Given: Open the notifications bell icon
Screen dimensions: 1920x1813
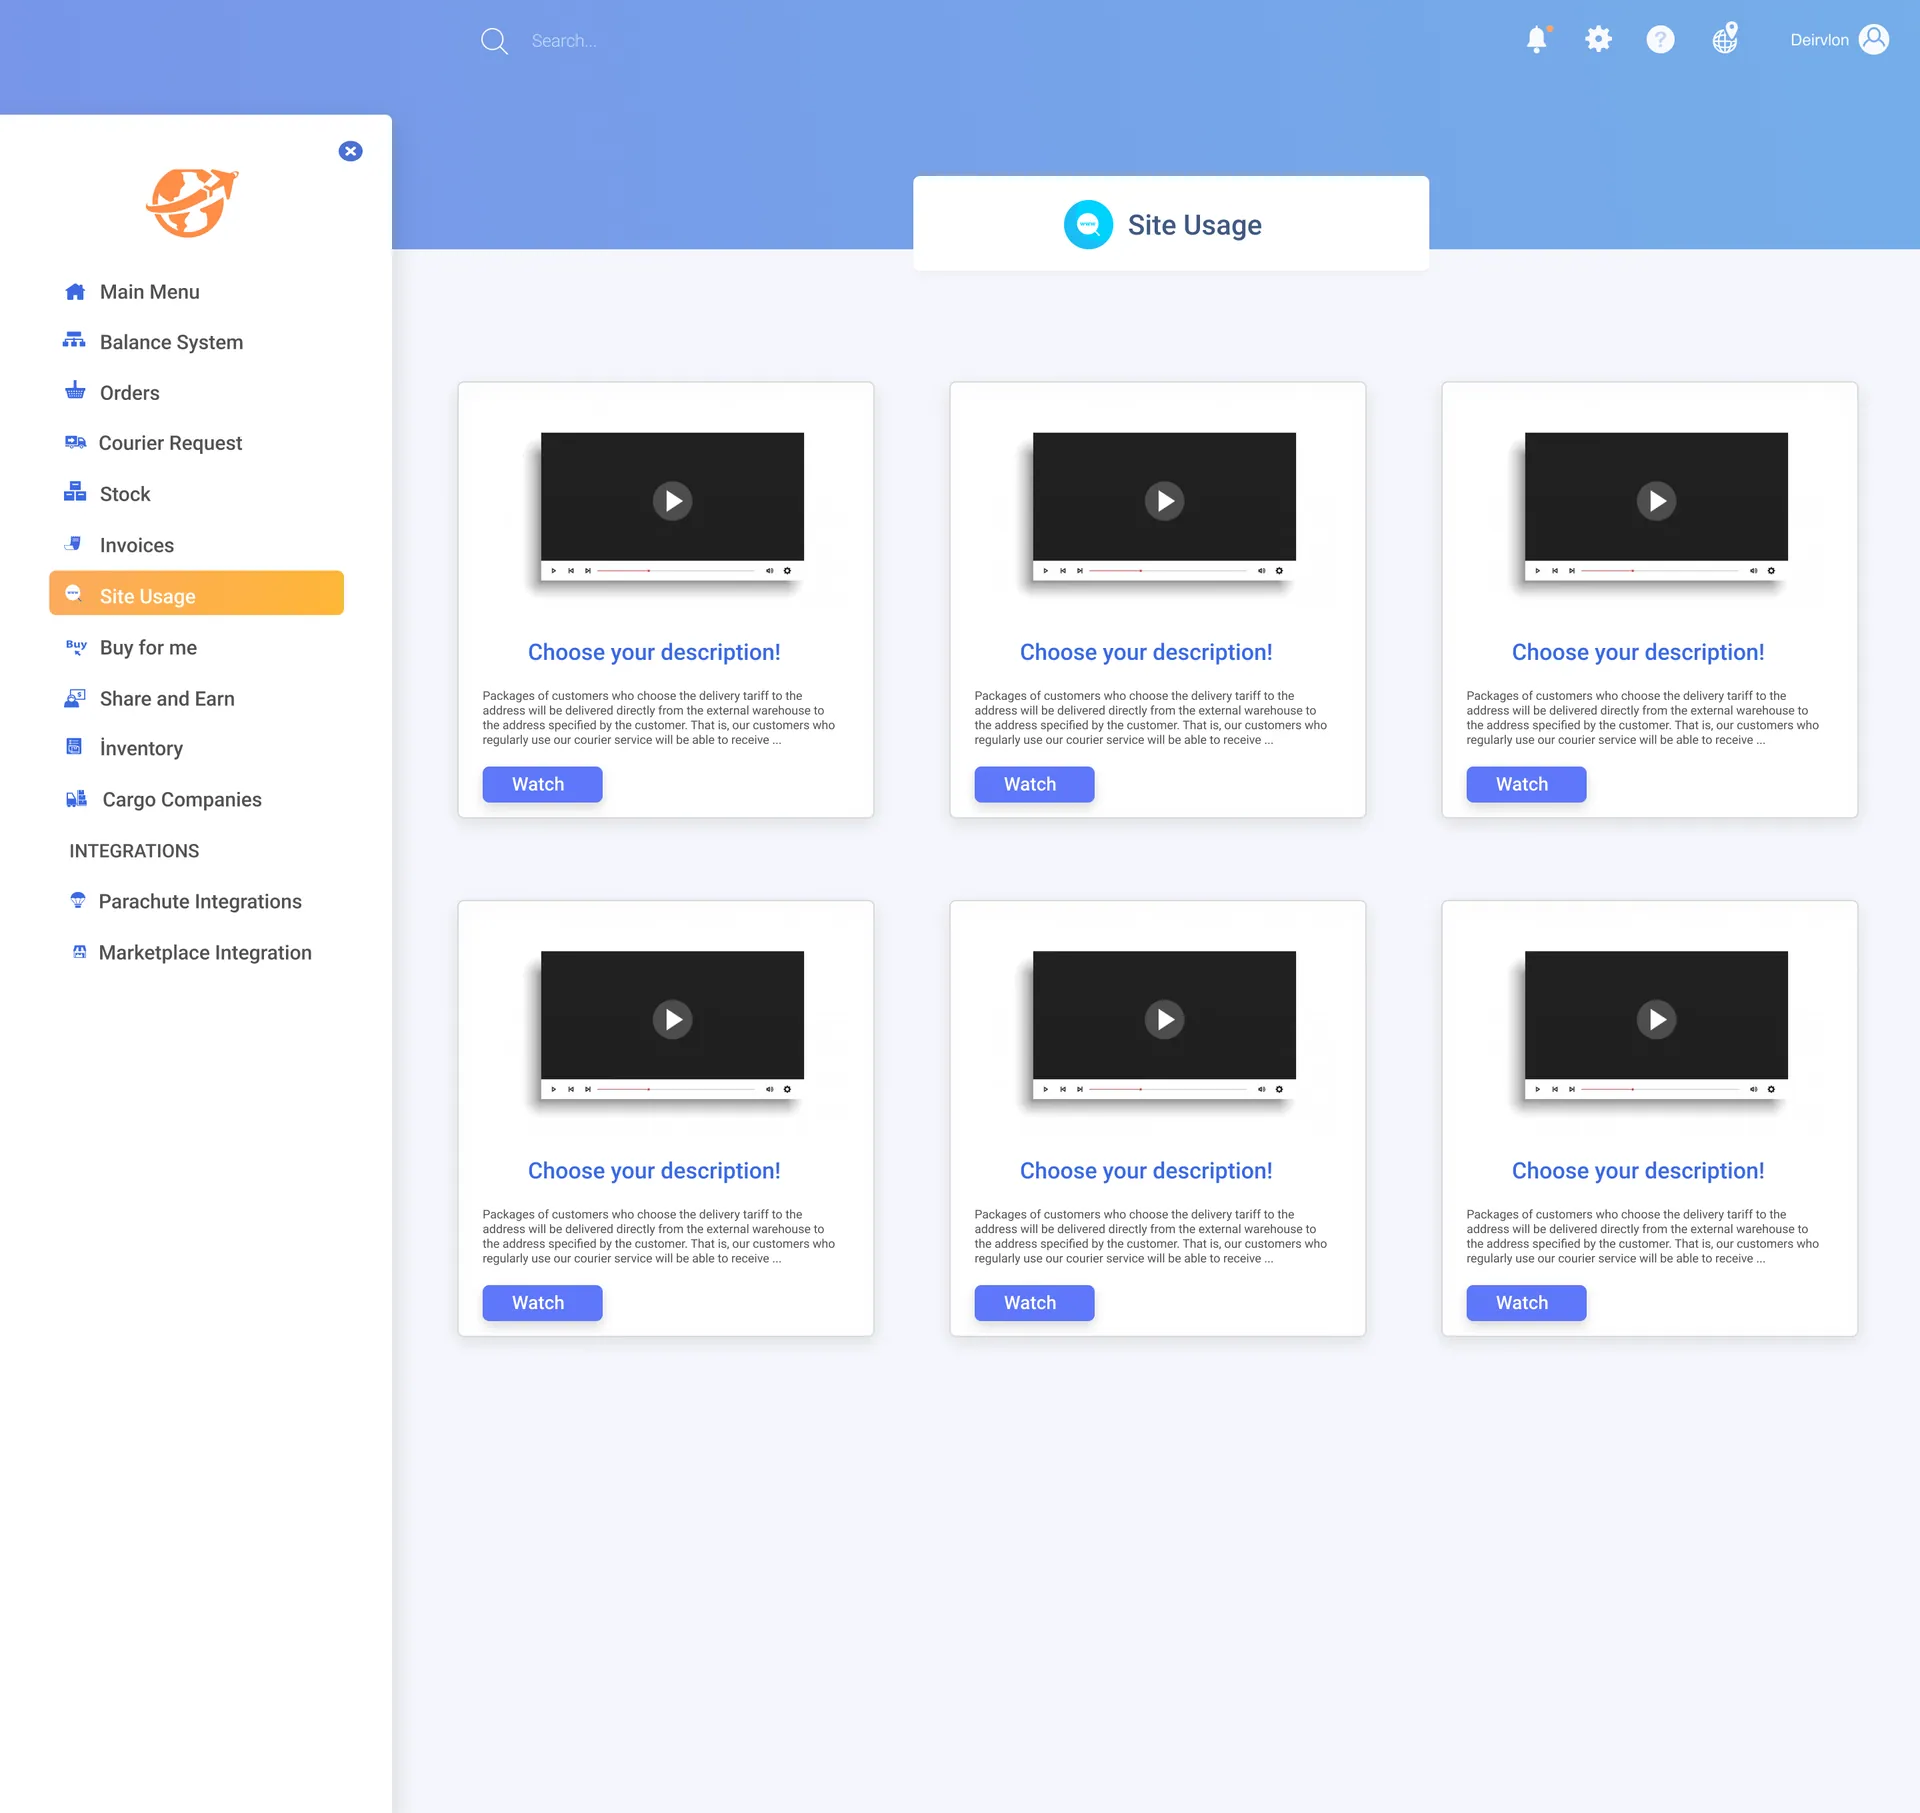Looking at the screenshot, I should (1537, 40).
